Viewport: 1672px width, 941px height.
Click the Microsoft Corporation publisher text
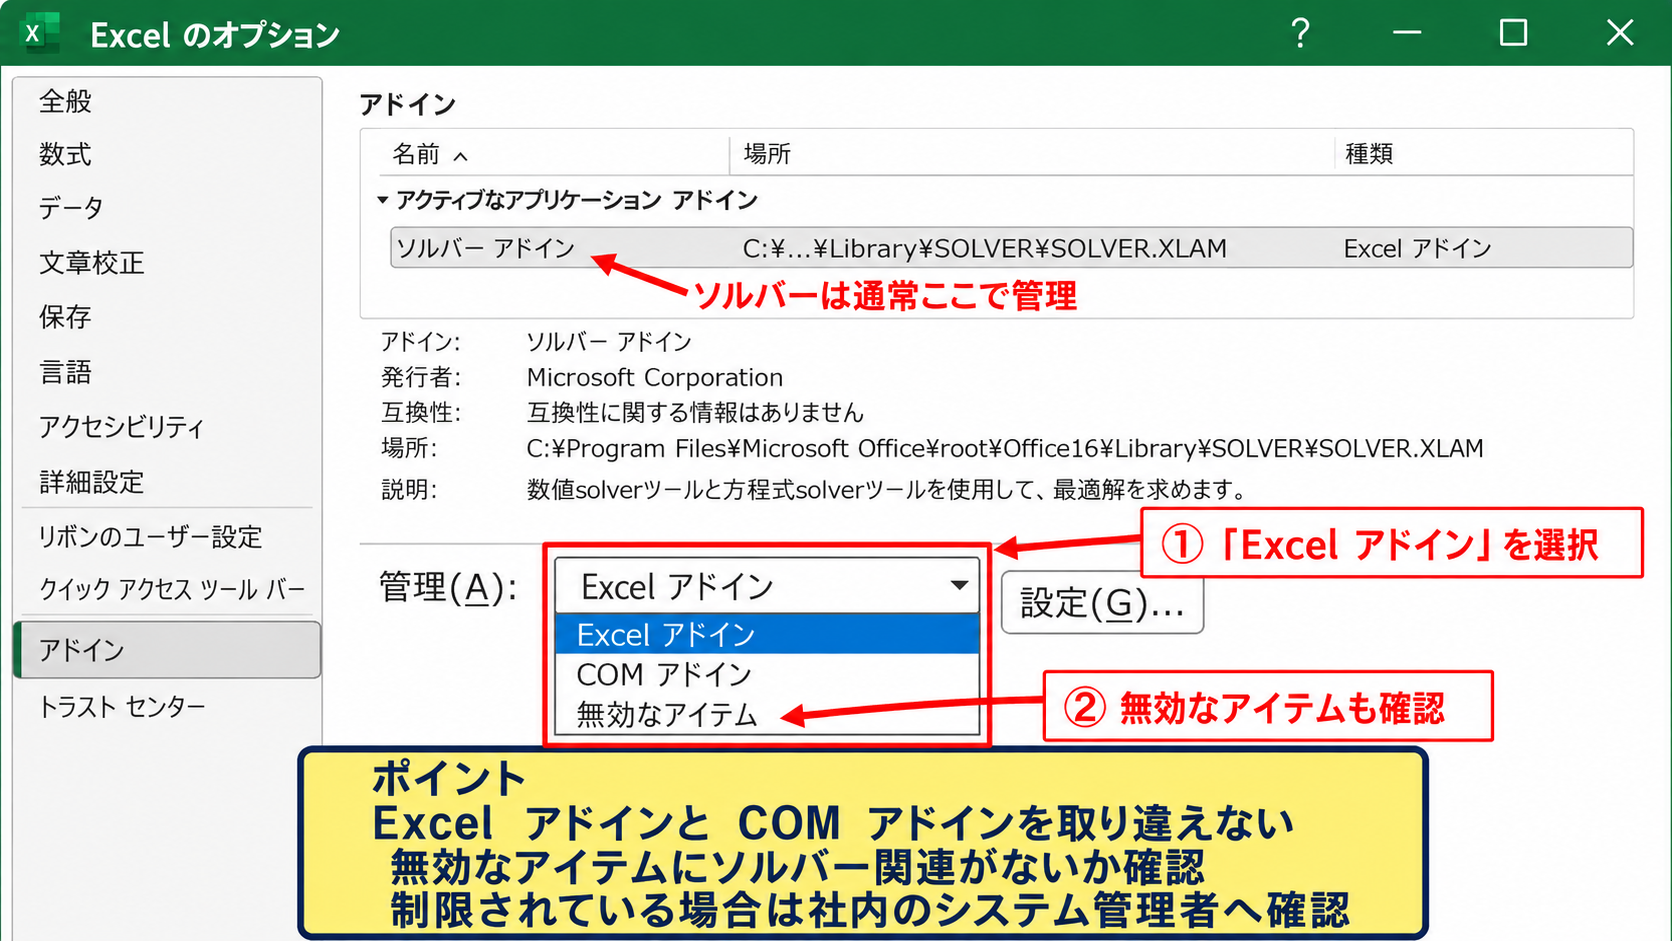click(x=654, y=377)
